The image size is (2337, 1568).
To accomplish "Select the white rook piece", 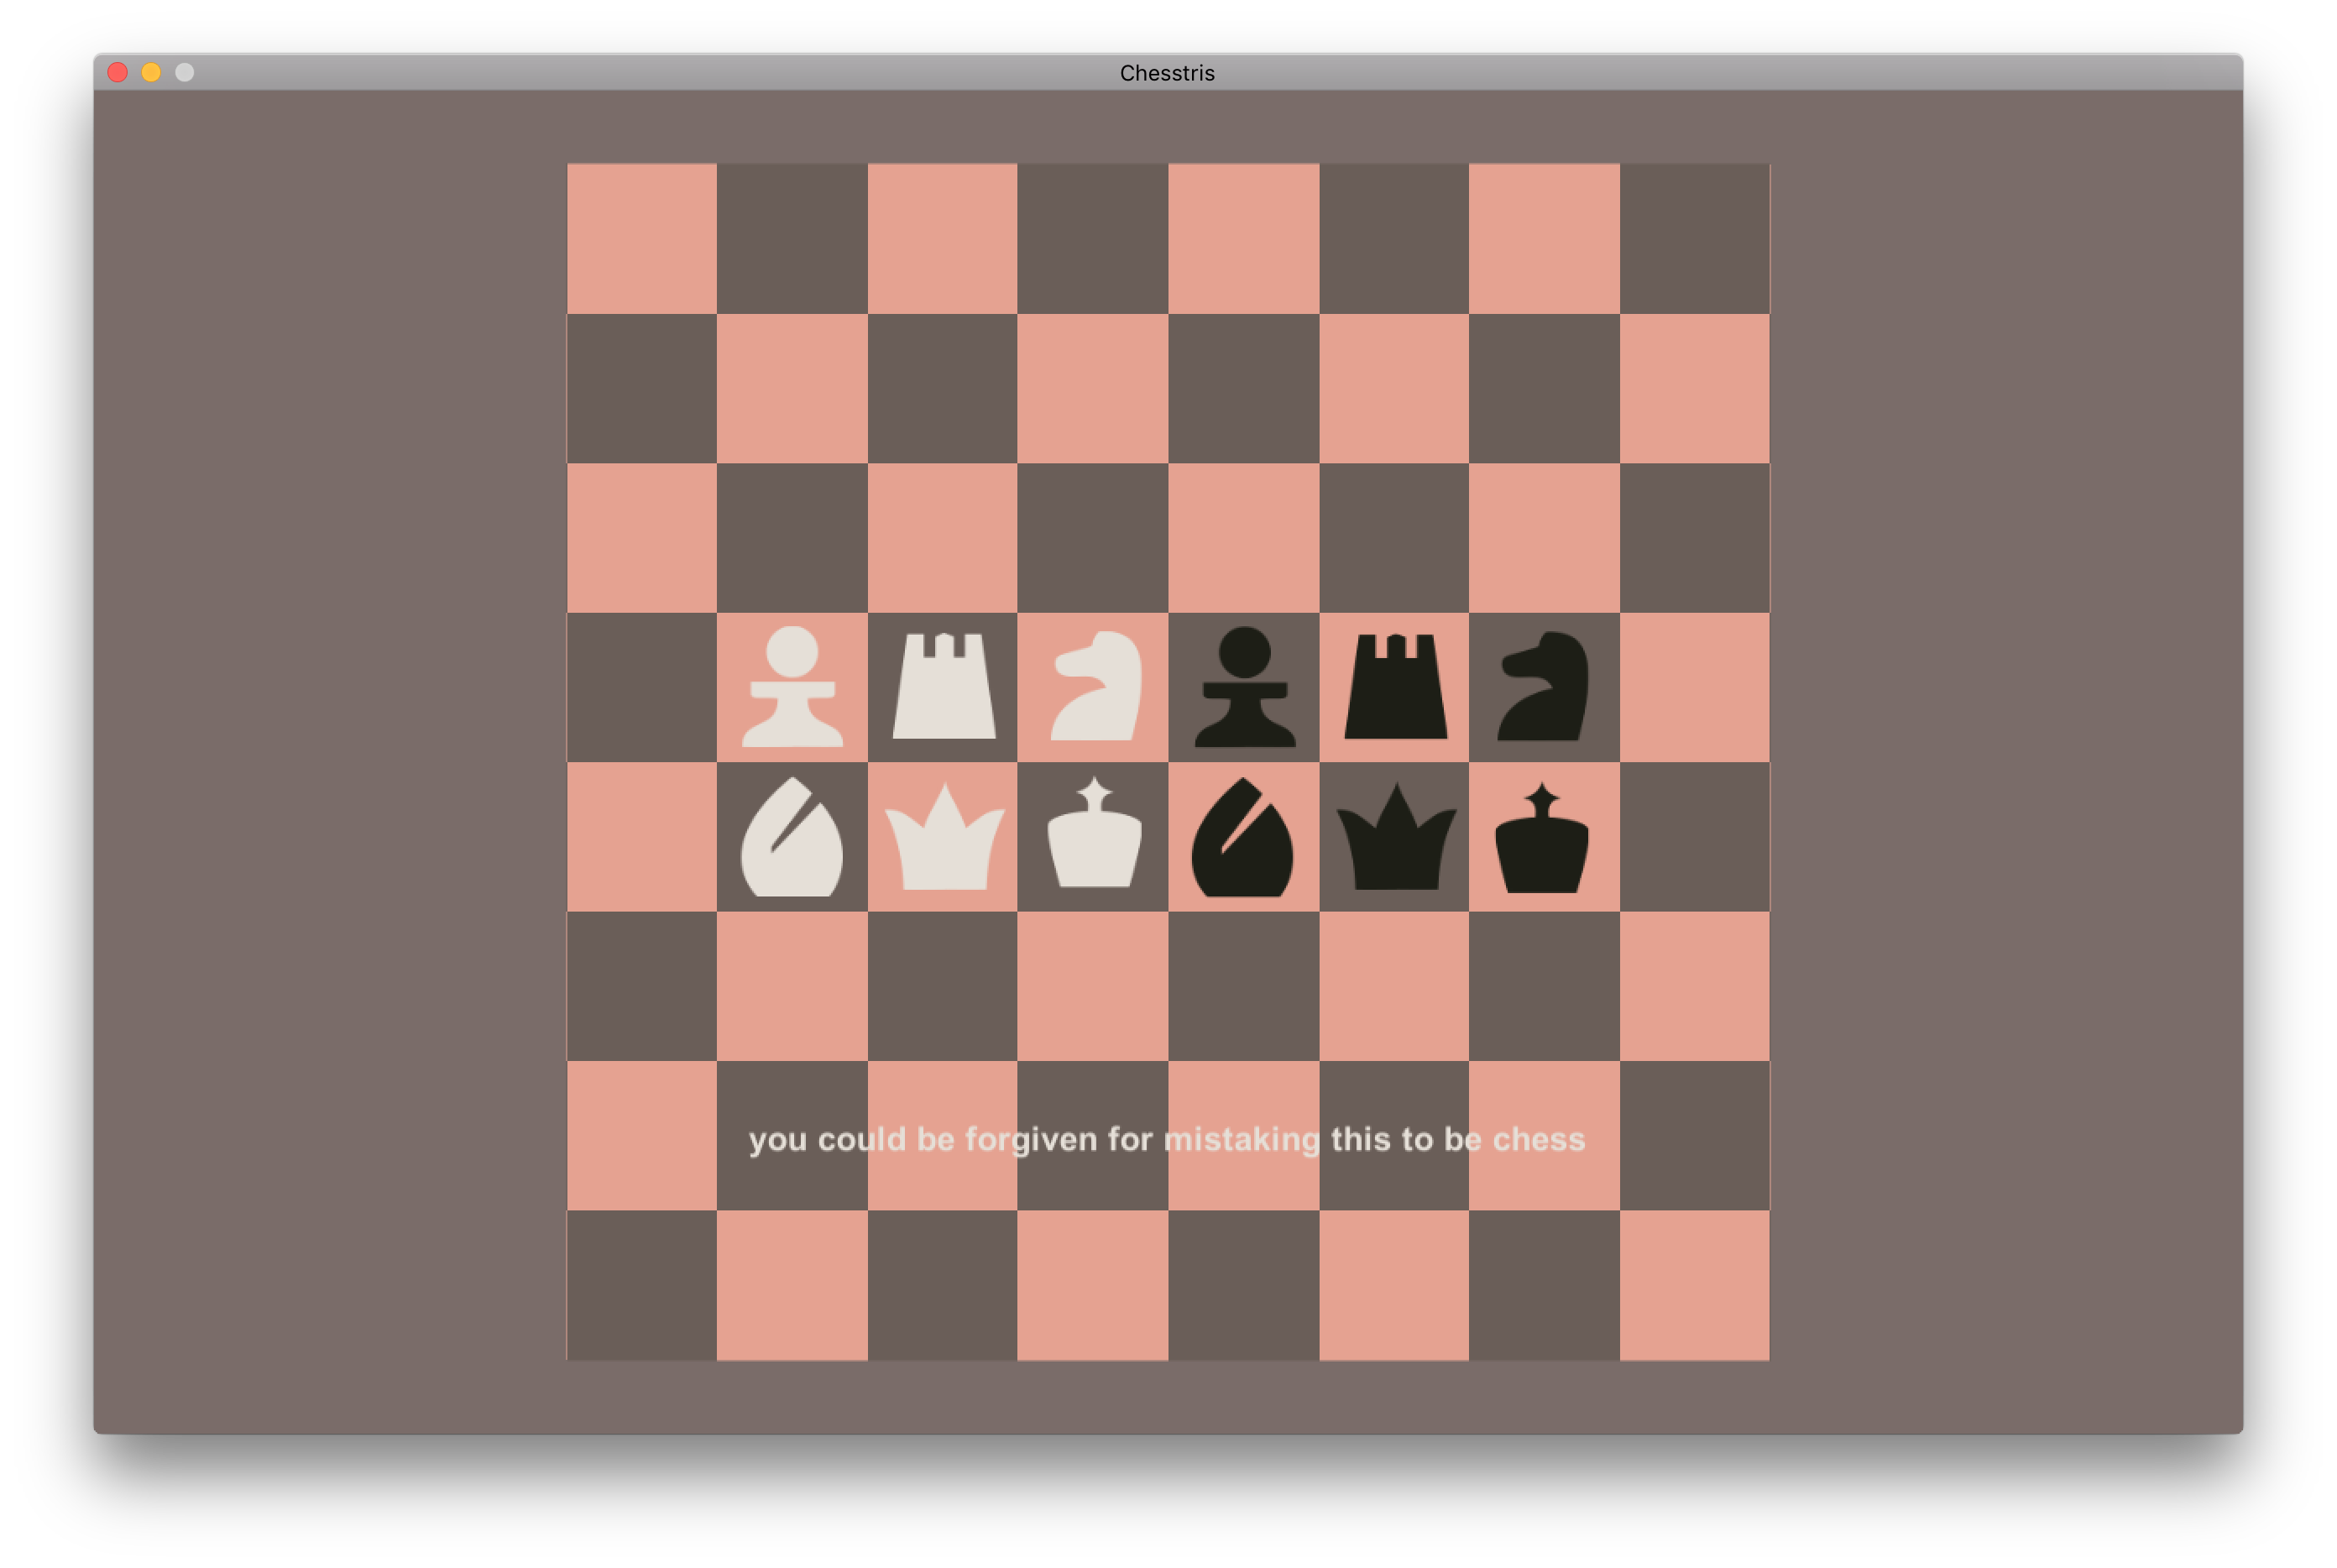I will (x=943, y=686).
